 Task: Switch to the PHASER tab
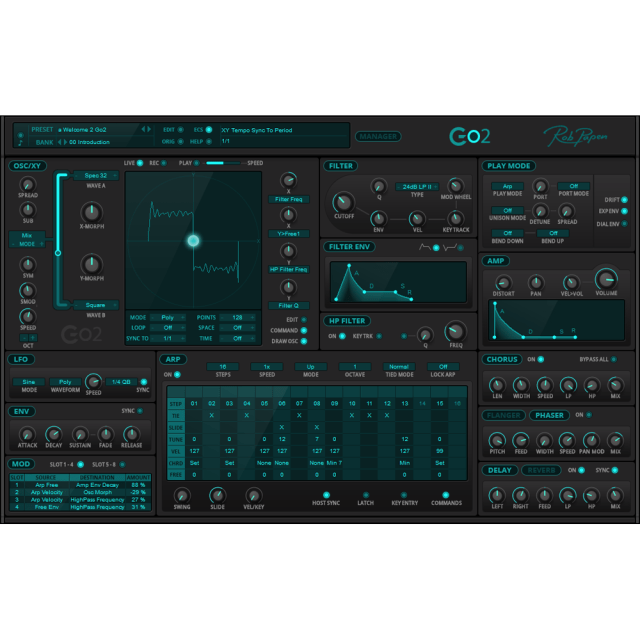pyautogui.click(x=549, y=415)
